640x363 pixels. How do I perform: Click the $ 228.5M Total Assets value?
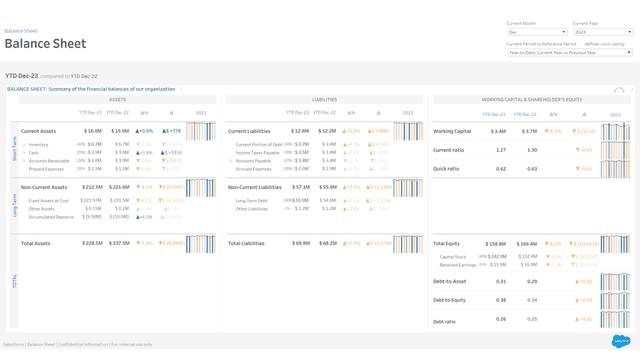[92, 243]
